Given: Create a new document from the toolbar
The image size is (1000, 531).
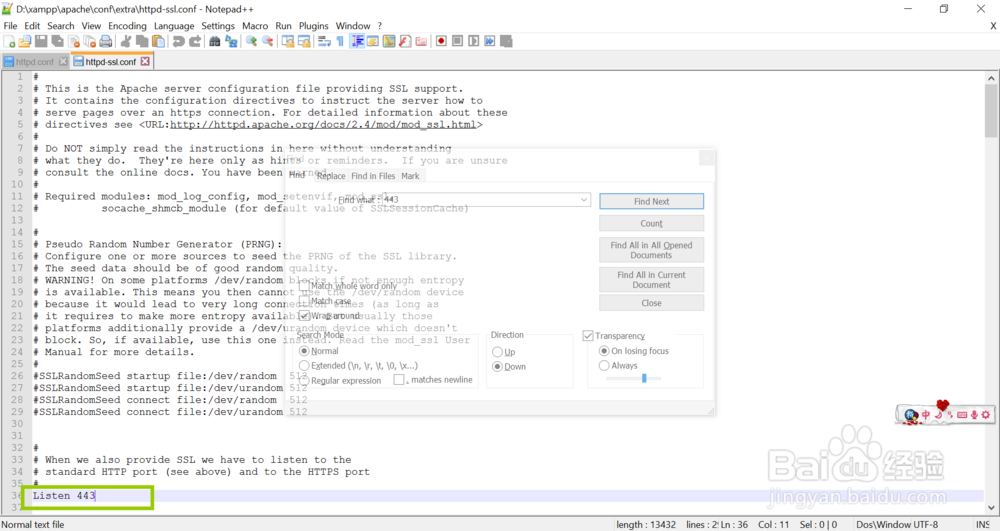Looking at the screenshot, I should coord(9,41).
